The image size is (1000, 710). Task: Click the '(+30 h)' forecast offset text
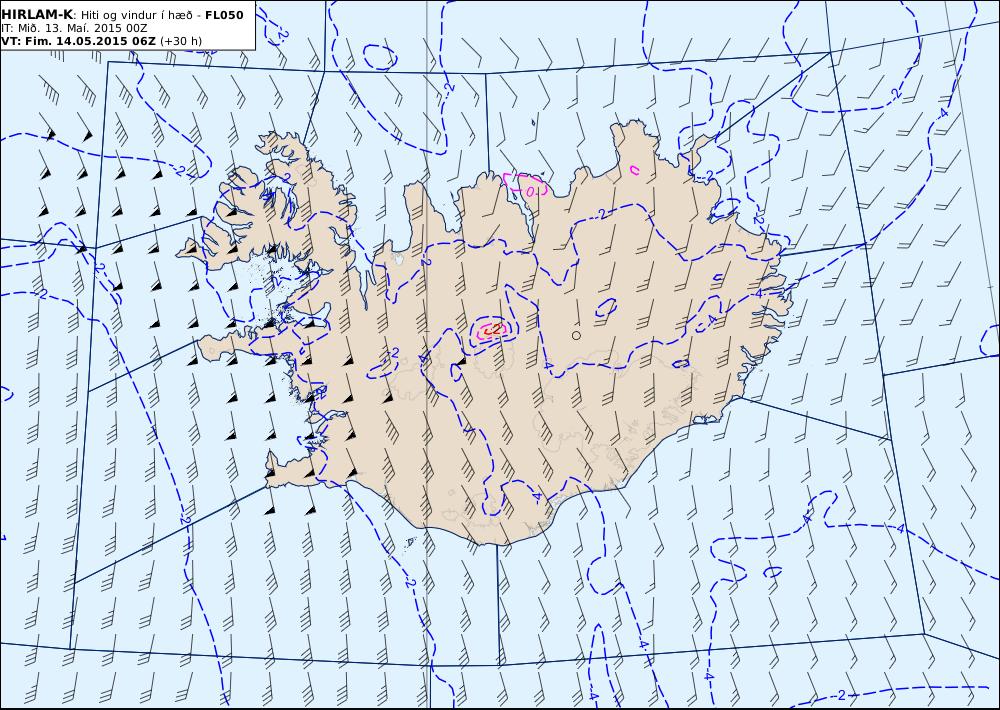(x=181, y=41)
